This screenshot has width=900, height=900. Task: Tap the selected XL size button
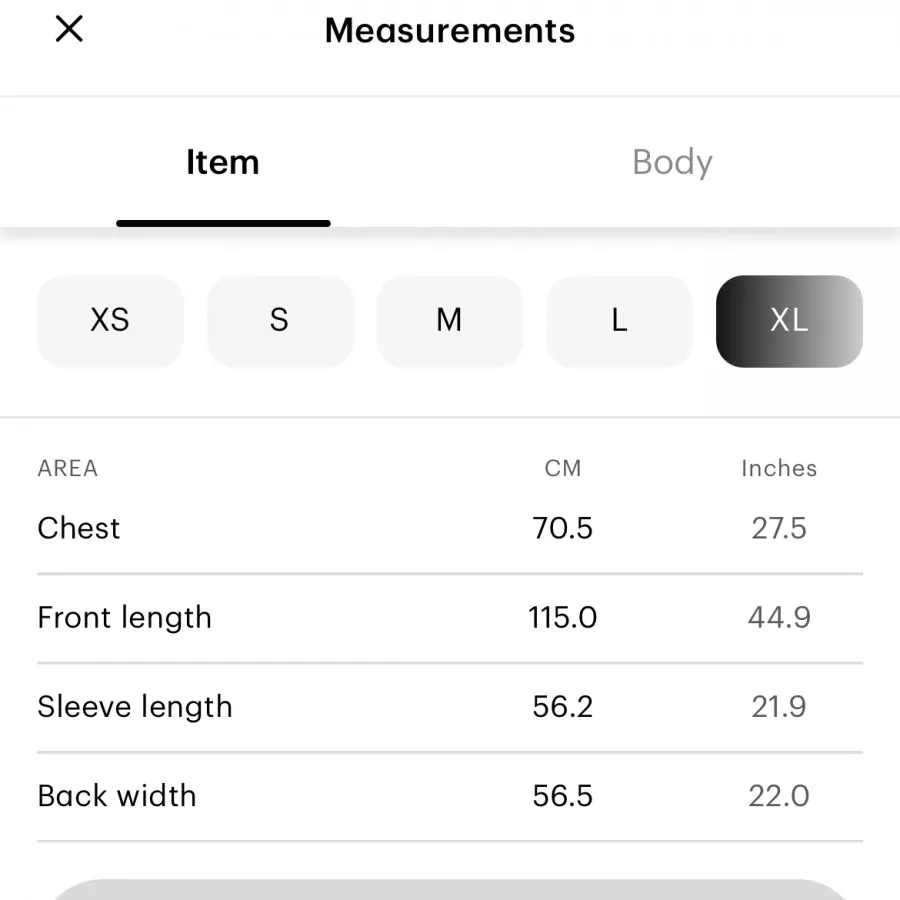tap(789, 320)
